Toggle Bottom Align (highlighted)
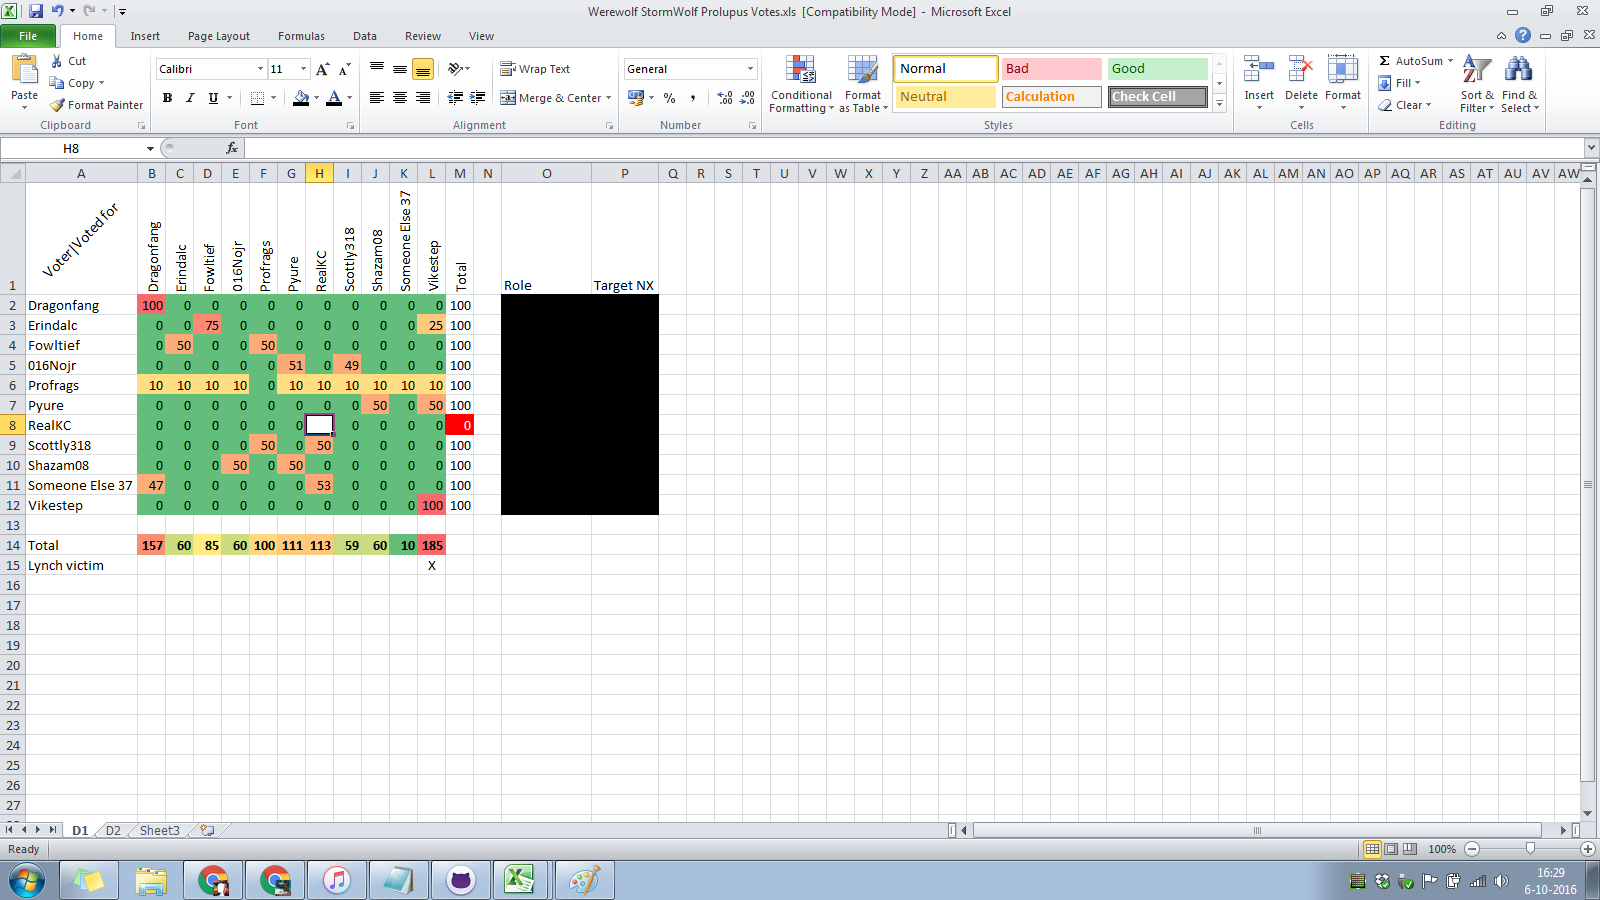1600x900 pixels. (423, 69)
